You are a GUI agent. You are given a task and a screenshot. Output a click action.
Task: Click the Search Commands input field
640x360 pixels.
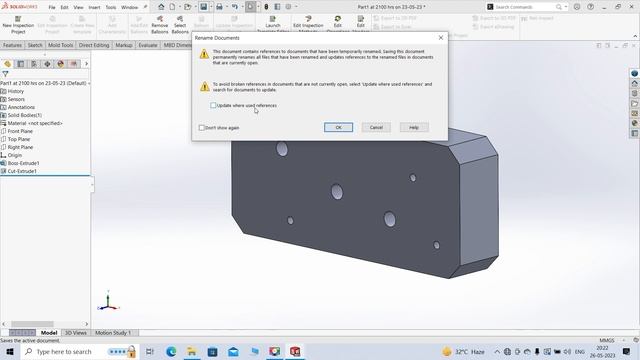pyautogui.click(x=524, y=7)
